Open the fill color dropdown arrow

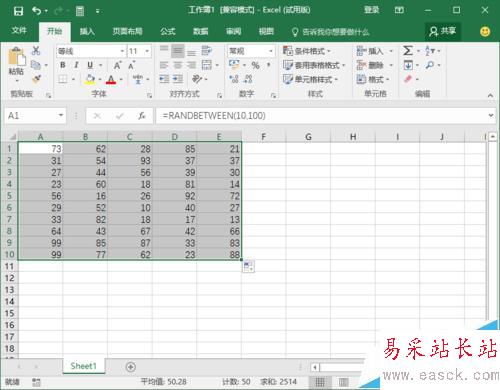click(100, 79)
